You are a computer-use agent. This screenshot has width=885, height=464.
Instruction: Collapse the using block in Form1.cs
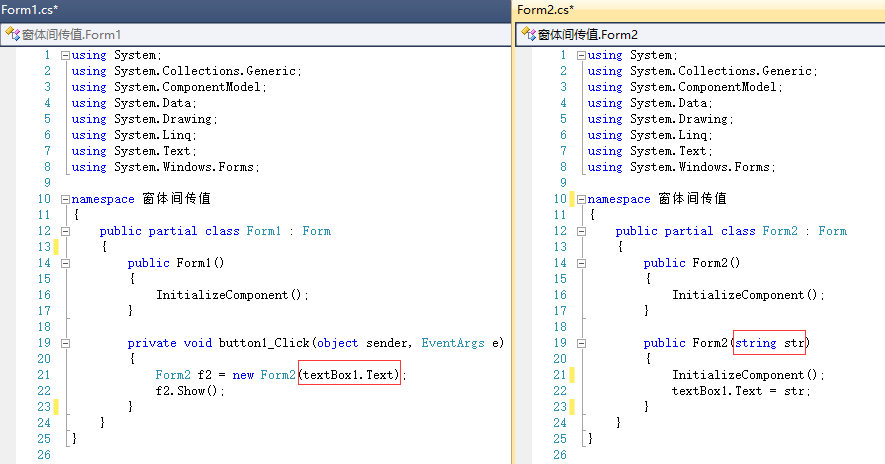tap(65, 55)
